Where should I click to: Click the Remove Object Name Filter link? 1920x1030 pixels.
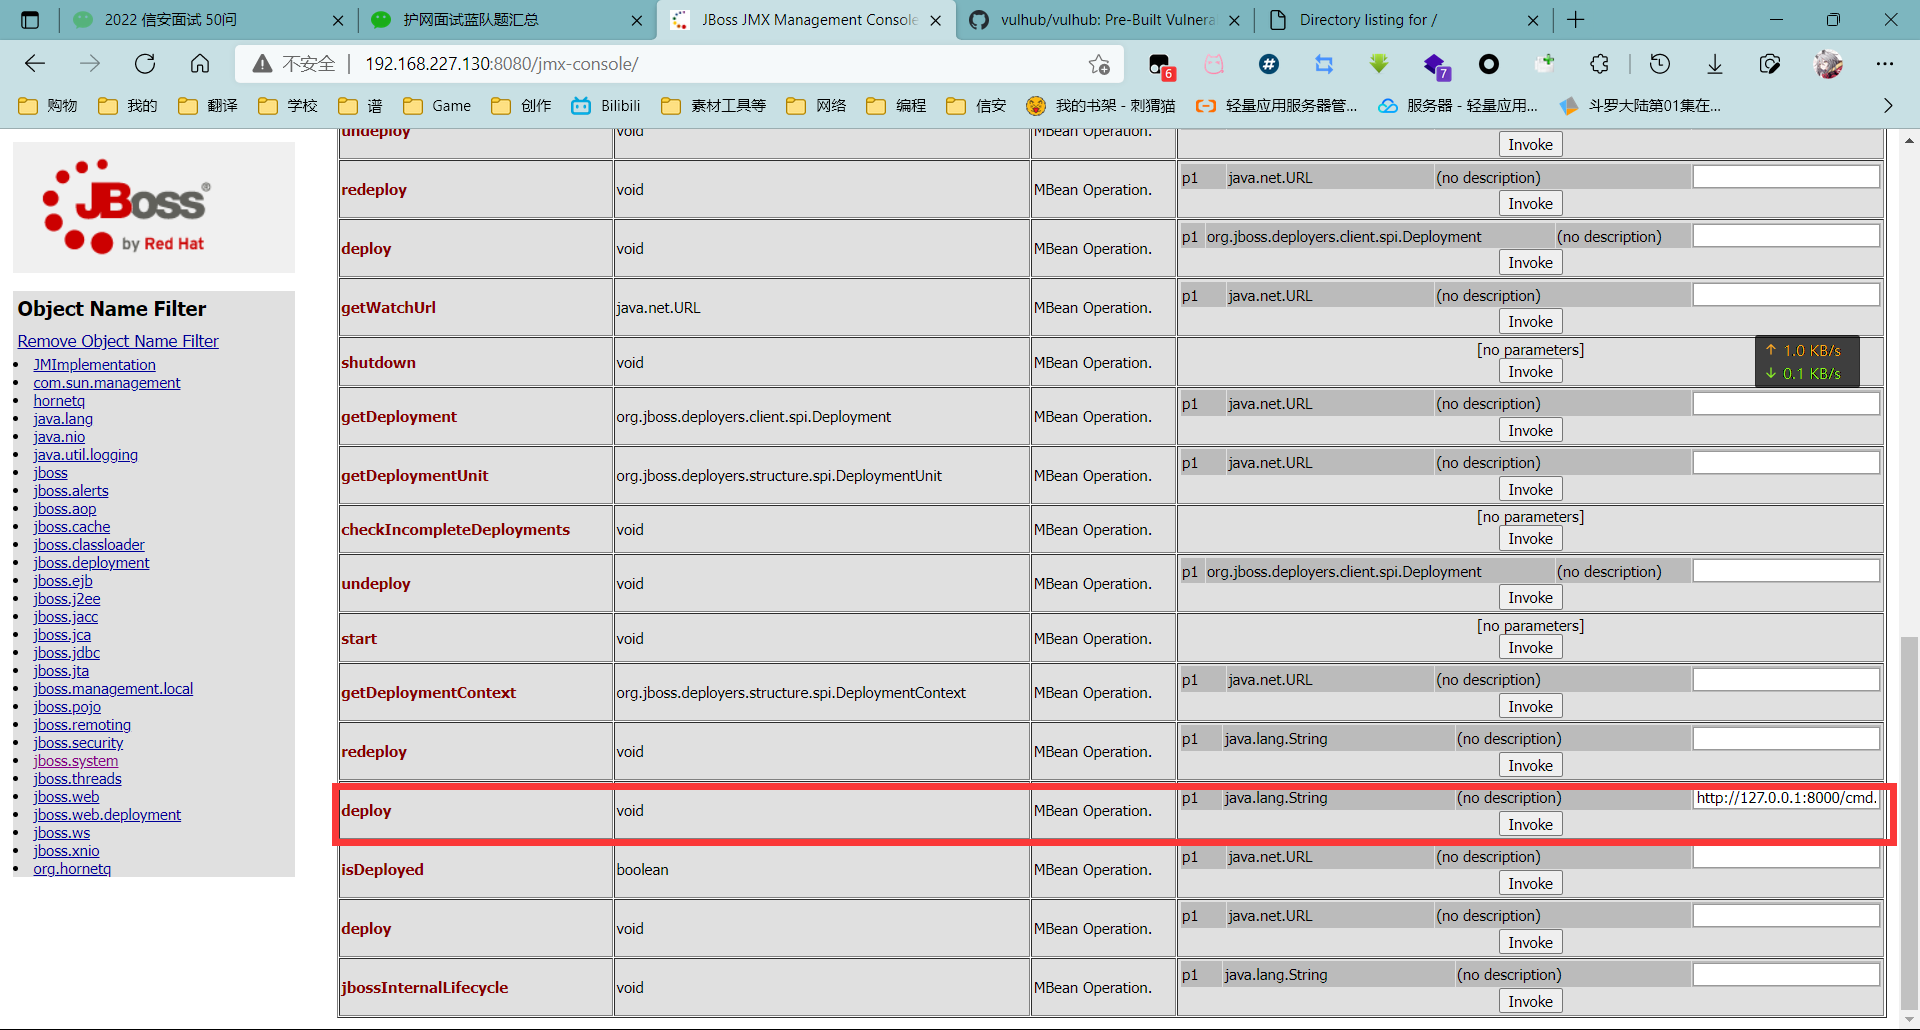coord(117,340)
